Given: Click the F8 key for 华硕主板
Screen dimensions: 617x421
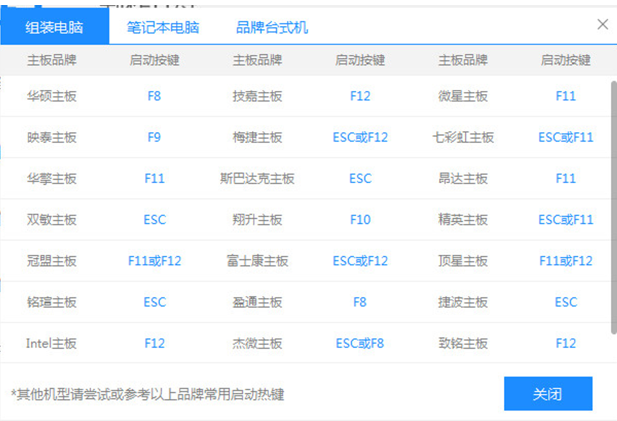Looking at the screenshot, I should tap(154, 96).
